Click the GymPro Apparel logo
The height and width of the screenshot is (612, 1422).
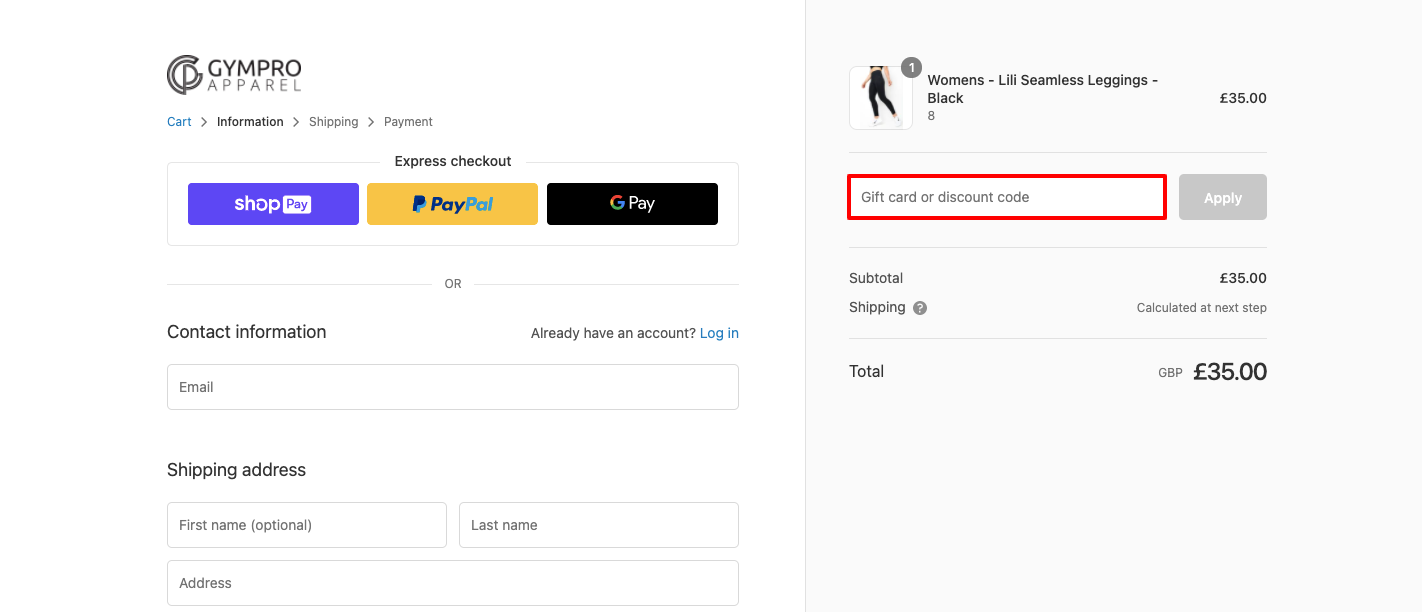[234, 74]
